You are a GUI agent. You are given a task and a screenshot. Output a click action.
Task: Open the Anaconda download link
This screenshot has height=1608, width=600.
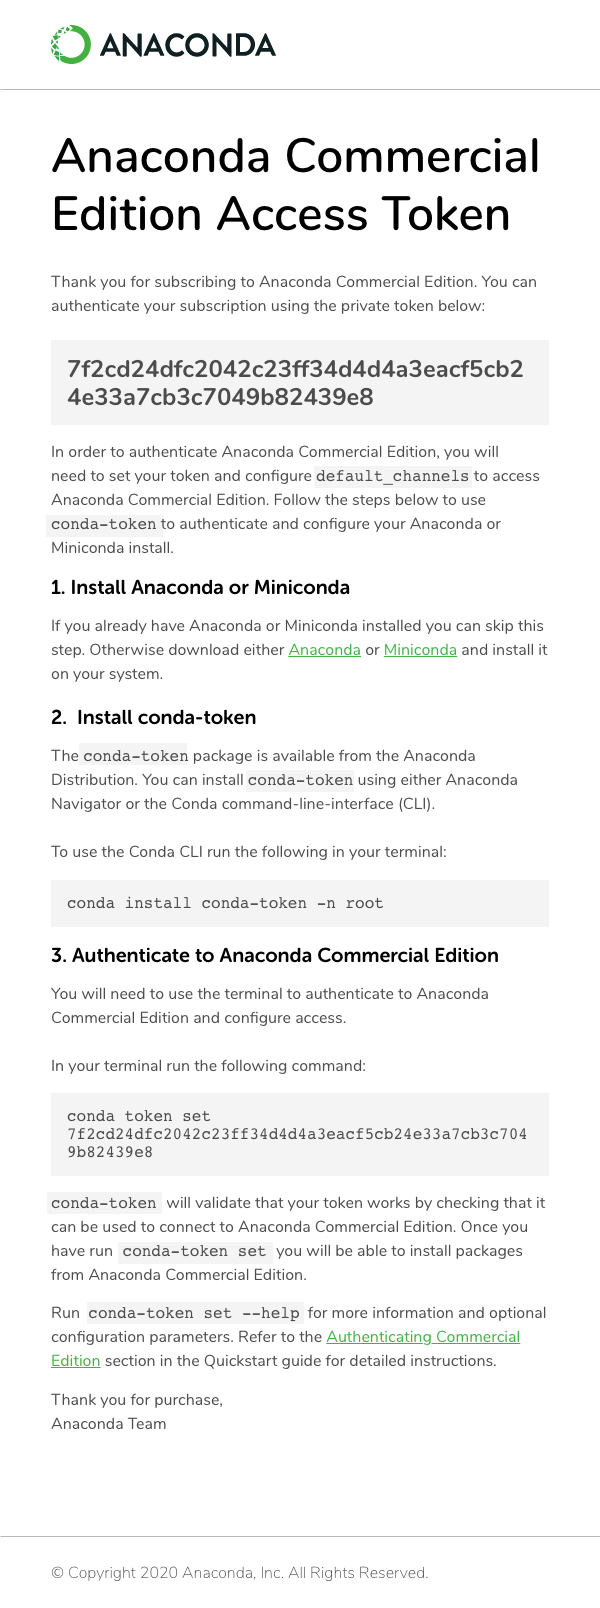324,650
